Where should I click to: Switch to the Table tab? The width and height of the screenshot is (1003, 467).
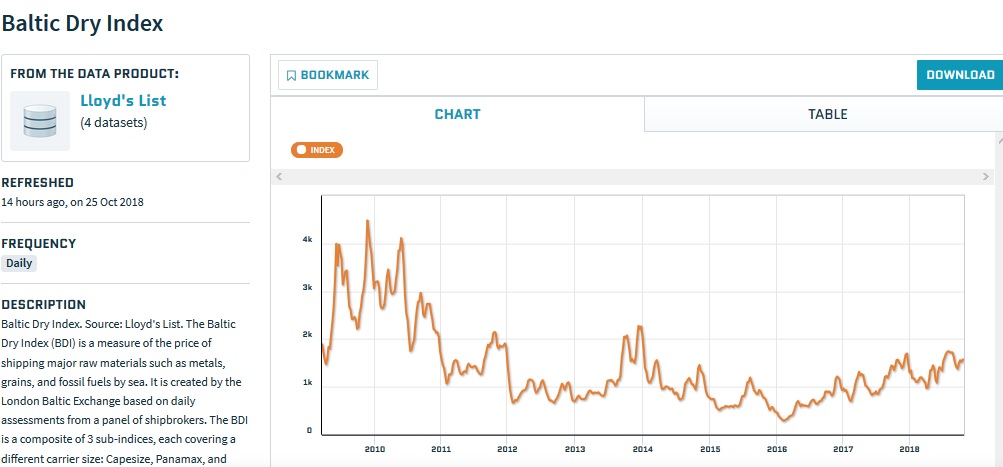pos(827,114)
